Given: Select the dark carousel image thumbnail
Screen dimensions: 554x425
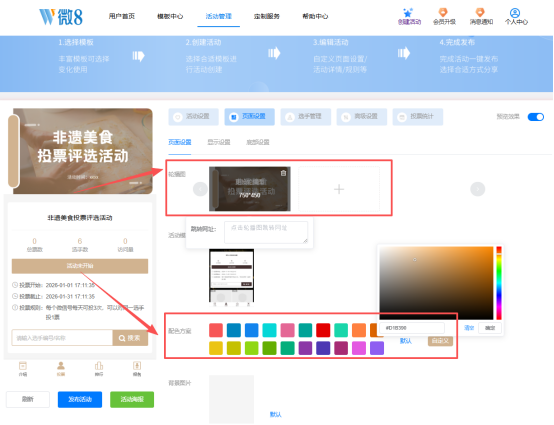Looking at the screenshot, I should [x=250, y=189].
